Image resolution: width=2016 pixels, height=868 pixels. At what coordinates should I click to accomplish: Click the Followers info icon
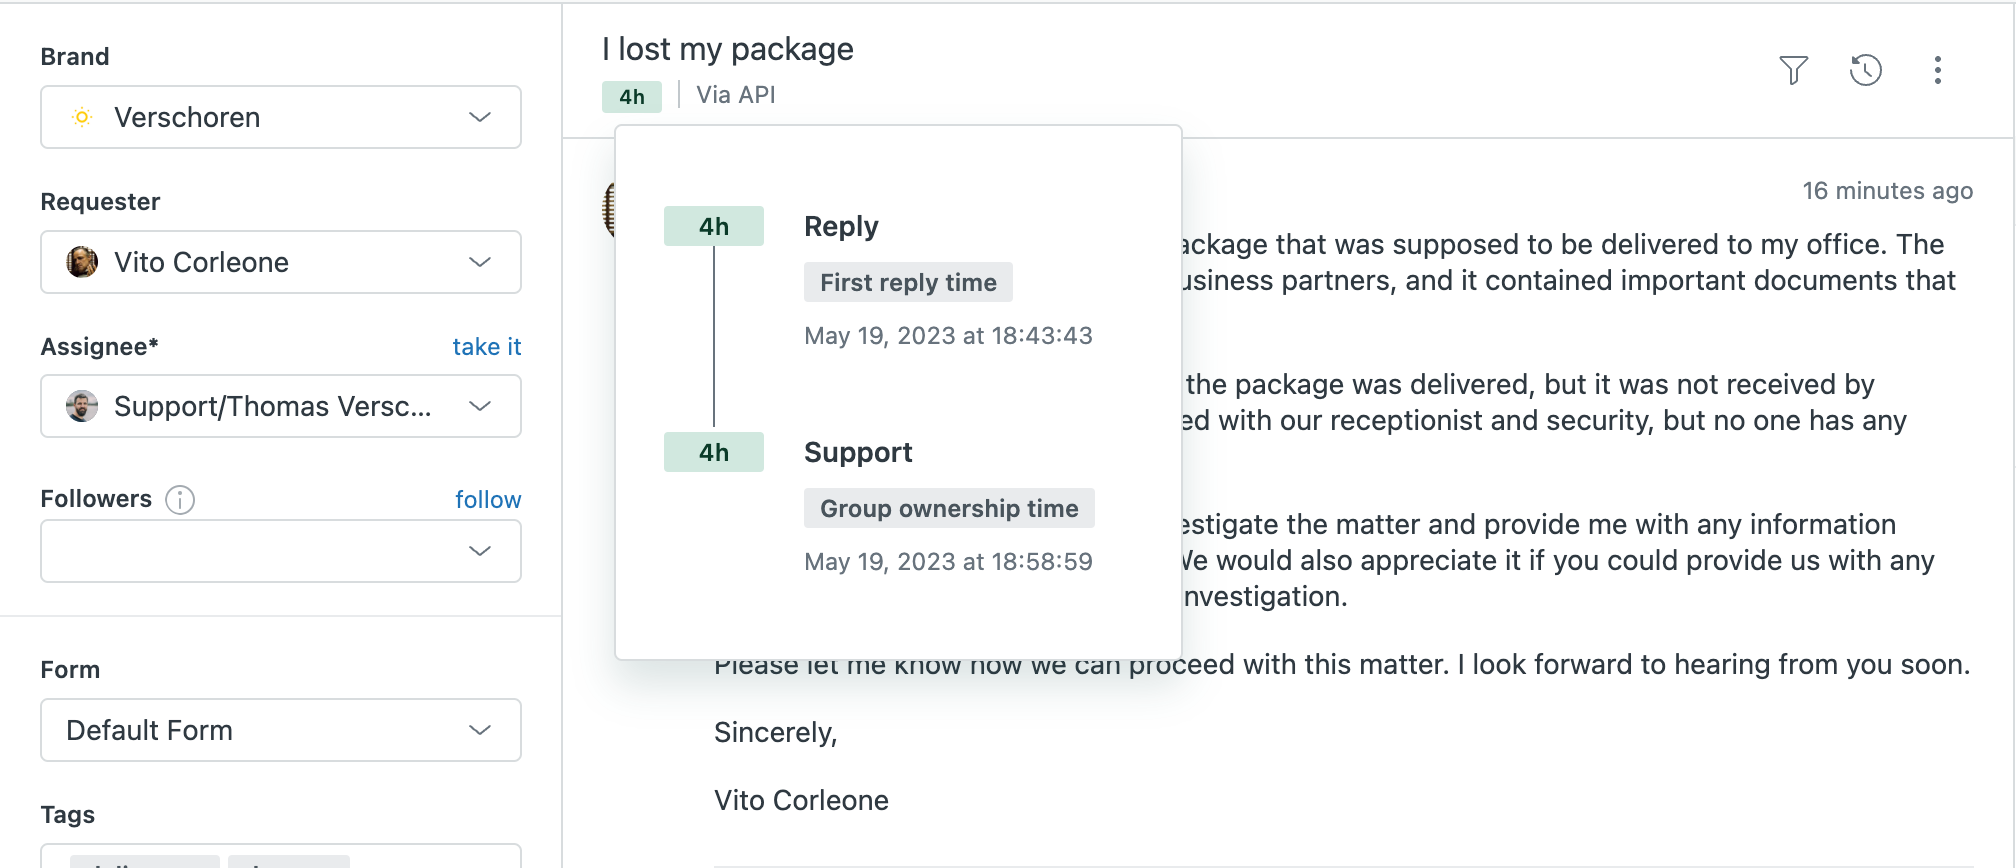pos(180,499)
